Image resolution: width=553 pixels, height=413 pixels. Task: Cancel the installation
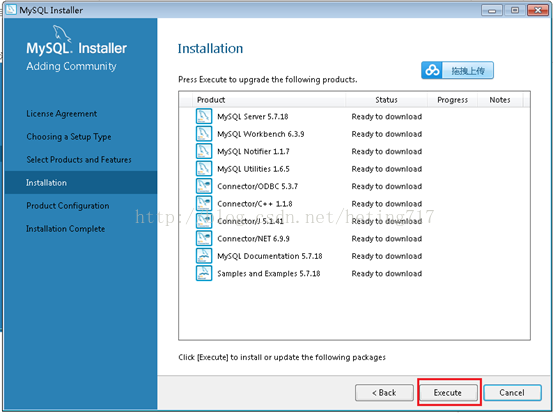512,393
